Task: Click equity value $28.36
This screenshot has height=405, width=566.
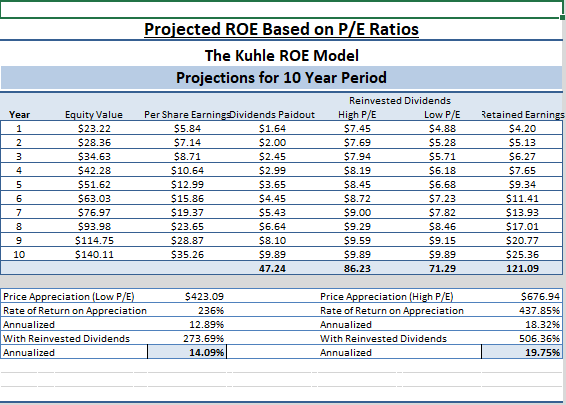Action: [x=94, y=143]
